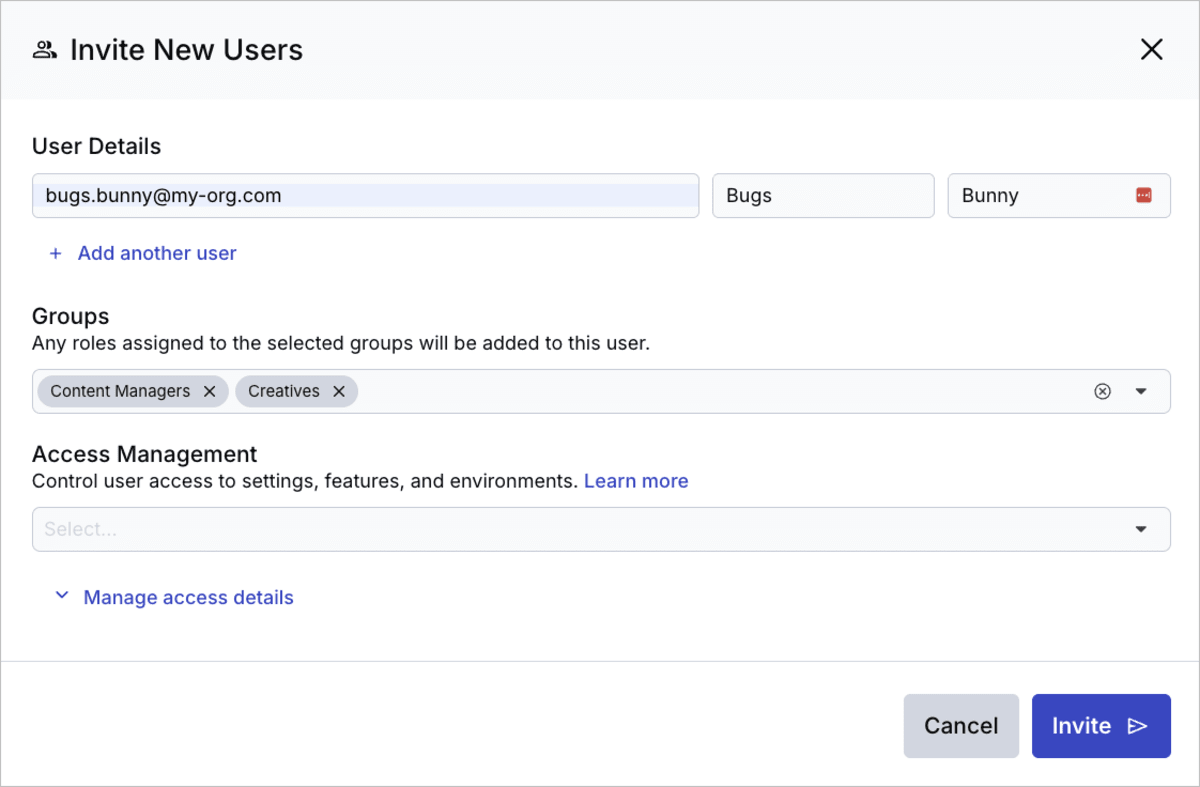Open the Access Management Select dropdown
Image resolution: width=1200 pixels, height=787 pixels.
[x=1141, y=529]
